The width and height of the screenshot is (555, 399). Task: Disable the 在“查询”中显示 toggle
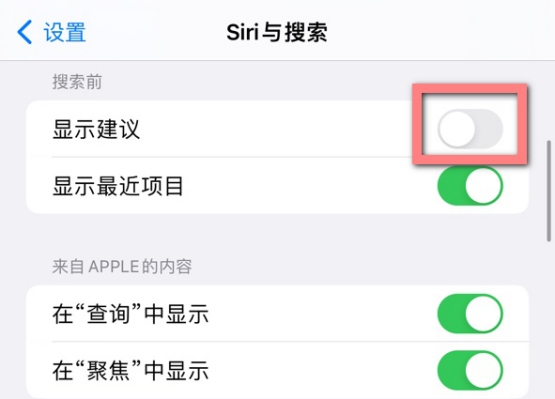[x=470, y=314]
